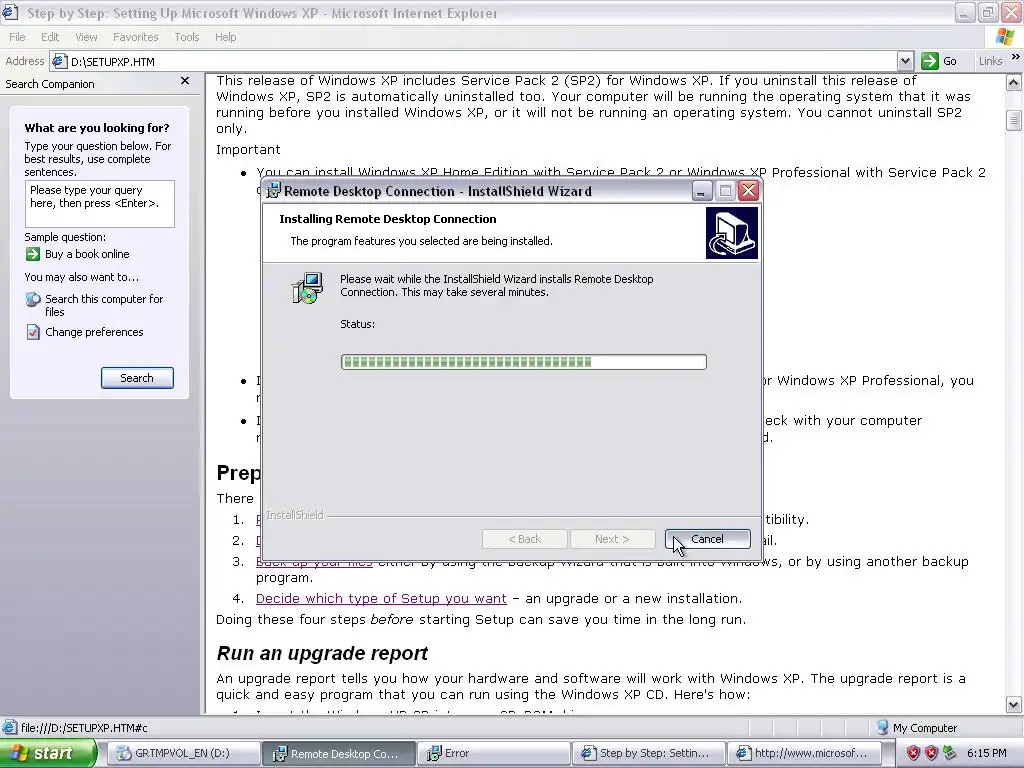
Task: Click the installation progress bar
Action: 523,362
